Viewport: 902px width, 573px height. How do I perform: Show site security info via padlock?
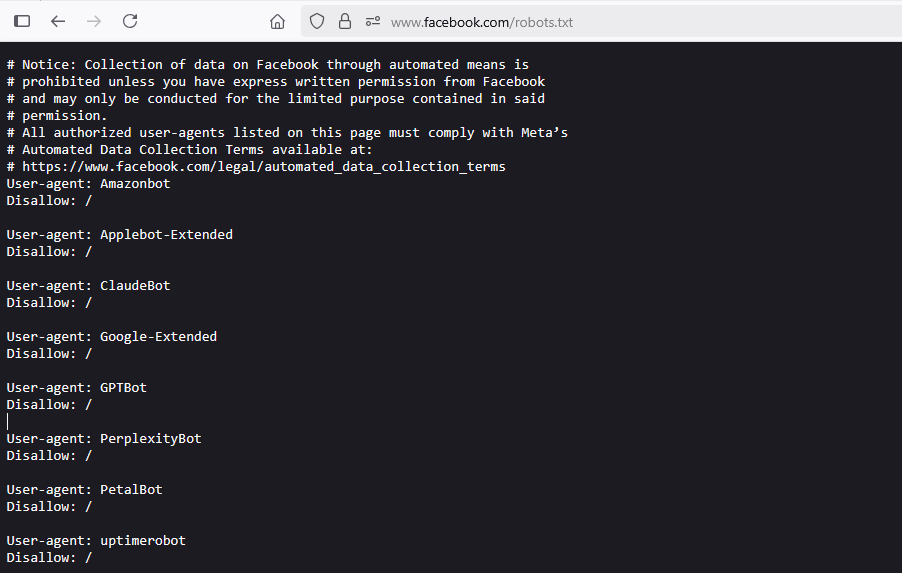(x=345, y=21)
